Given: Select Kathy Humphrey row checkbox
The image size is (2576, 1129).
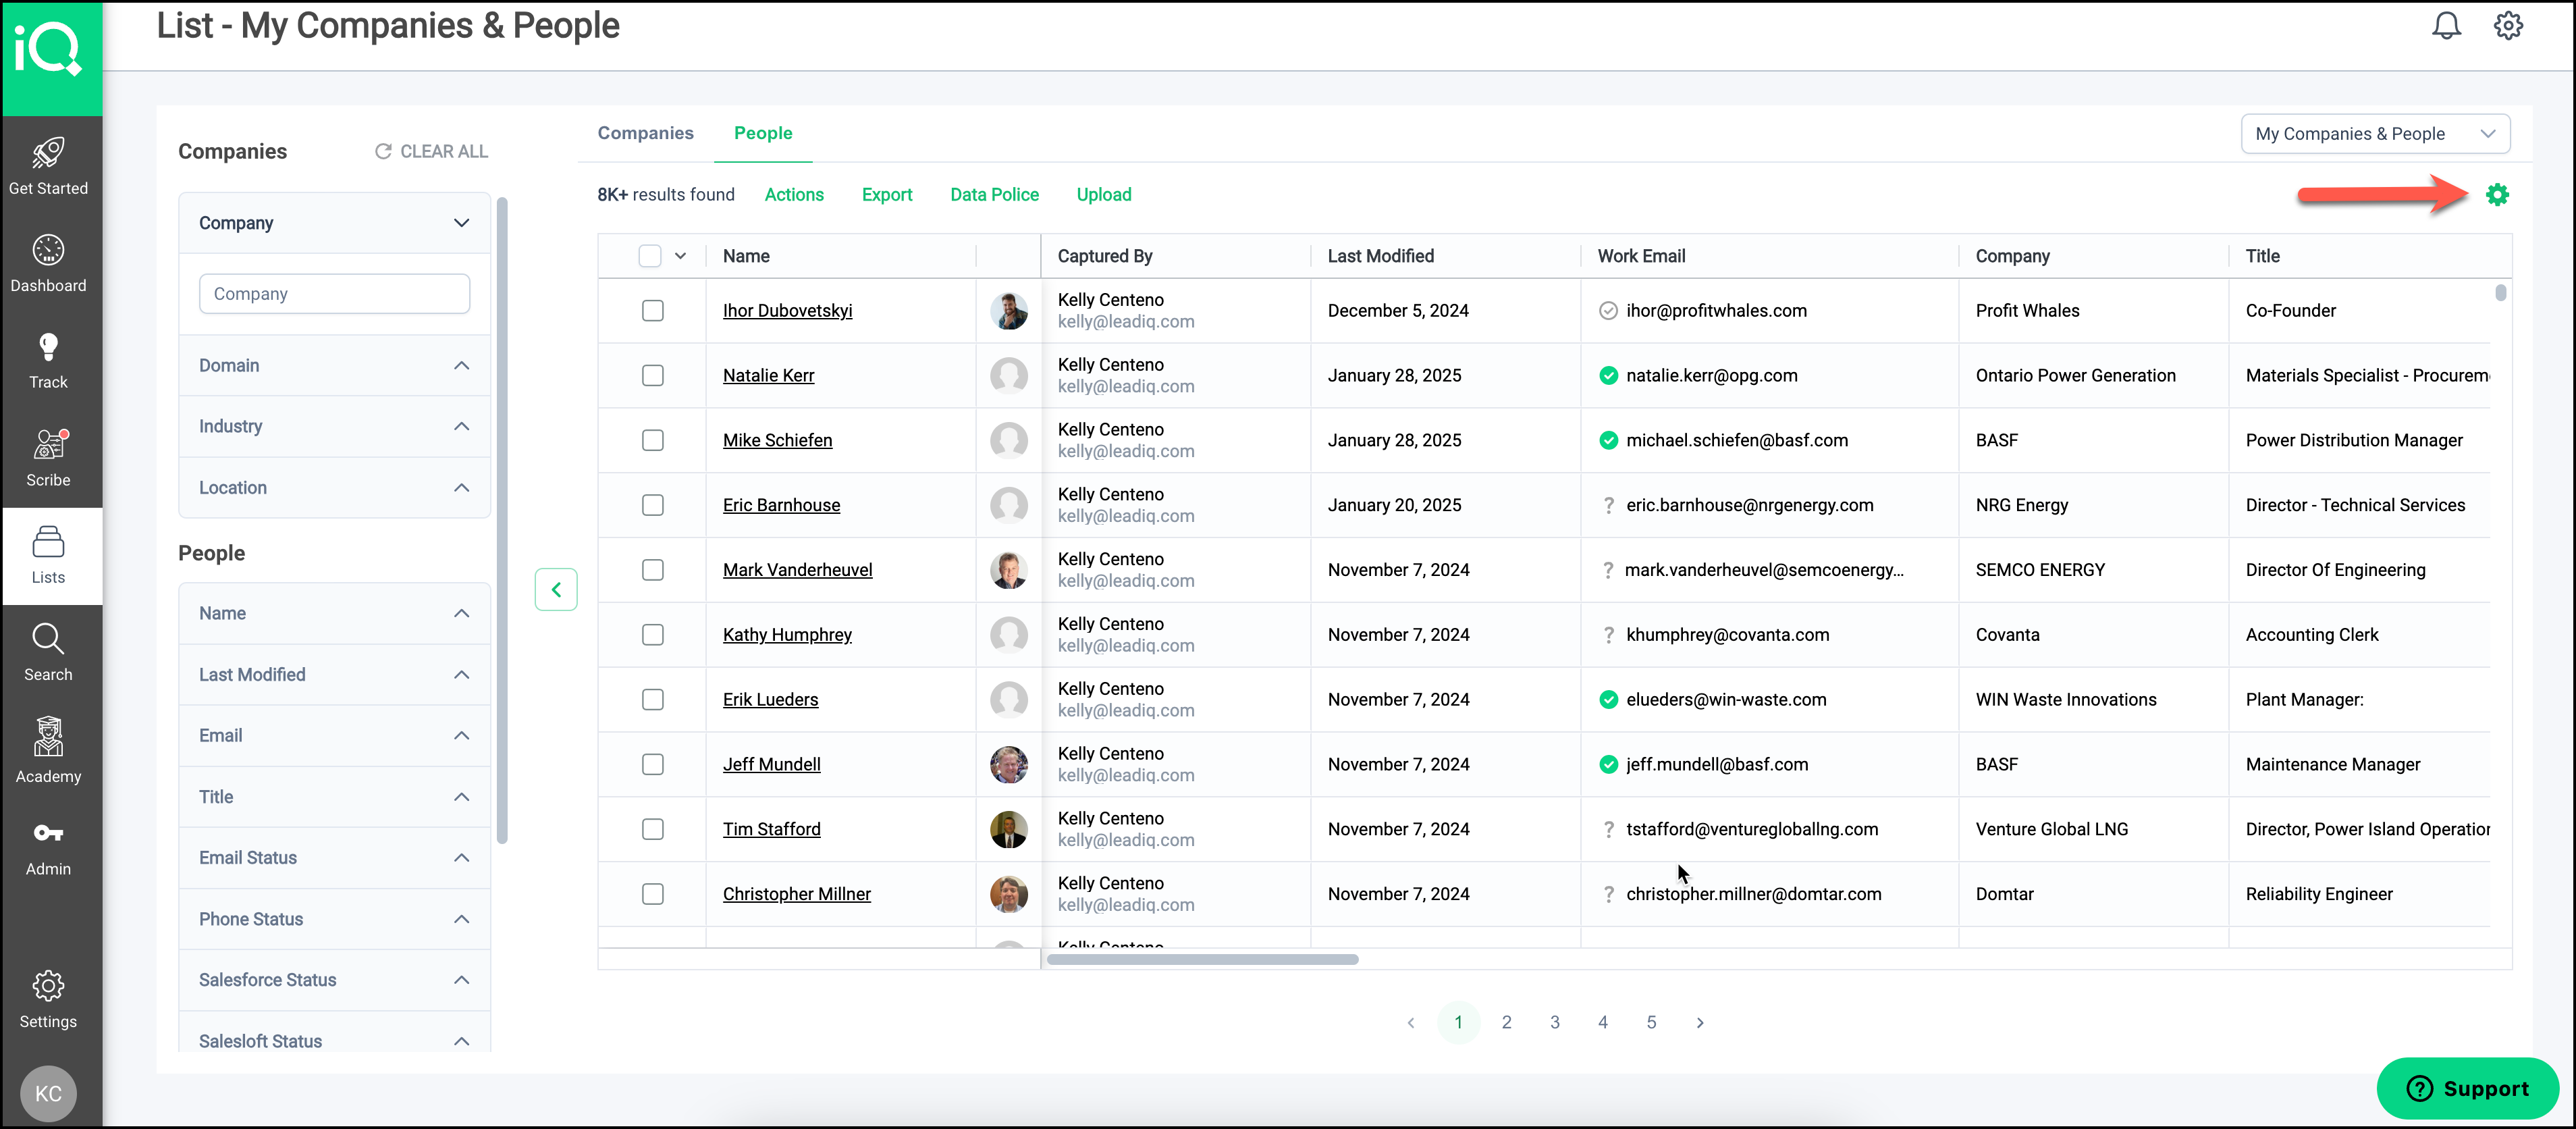Looking at the screenshot, I should (653, 635).
